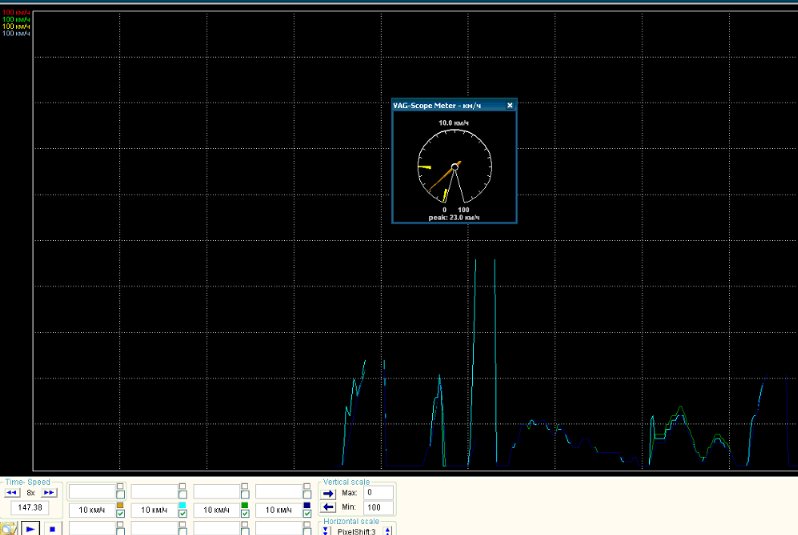The image size is (798, 535).
Task: Click the Min value field showing 100
Action: point(378,507)
